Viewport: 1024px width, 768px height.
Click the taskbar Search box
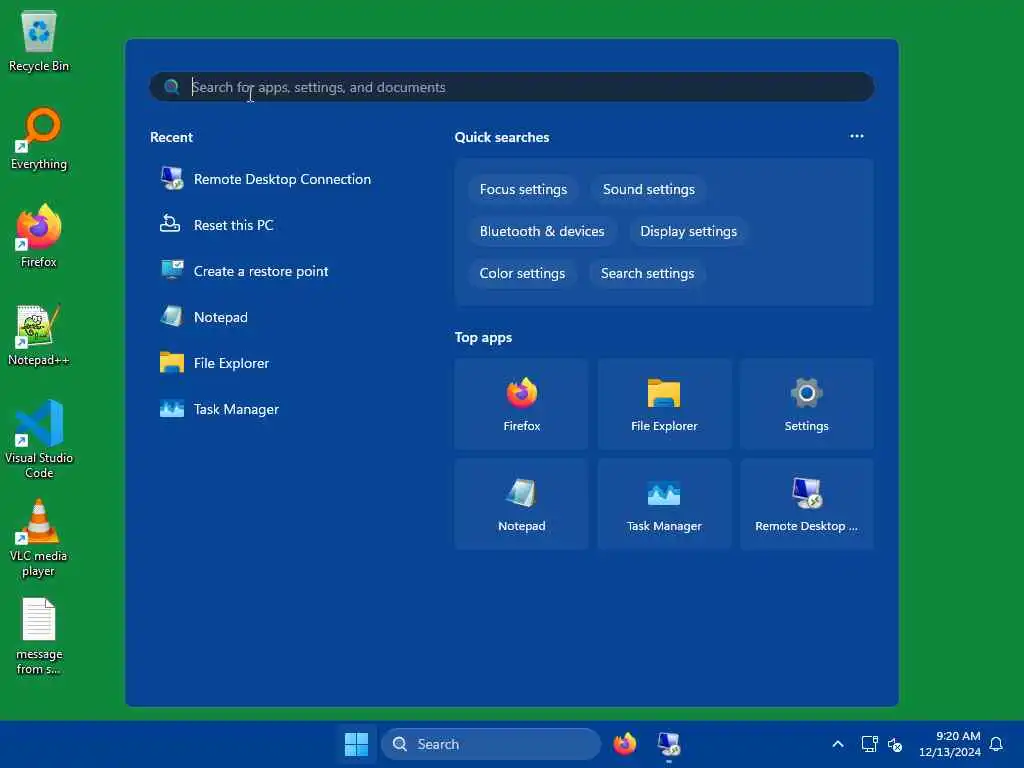(490, 744)
